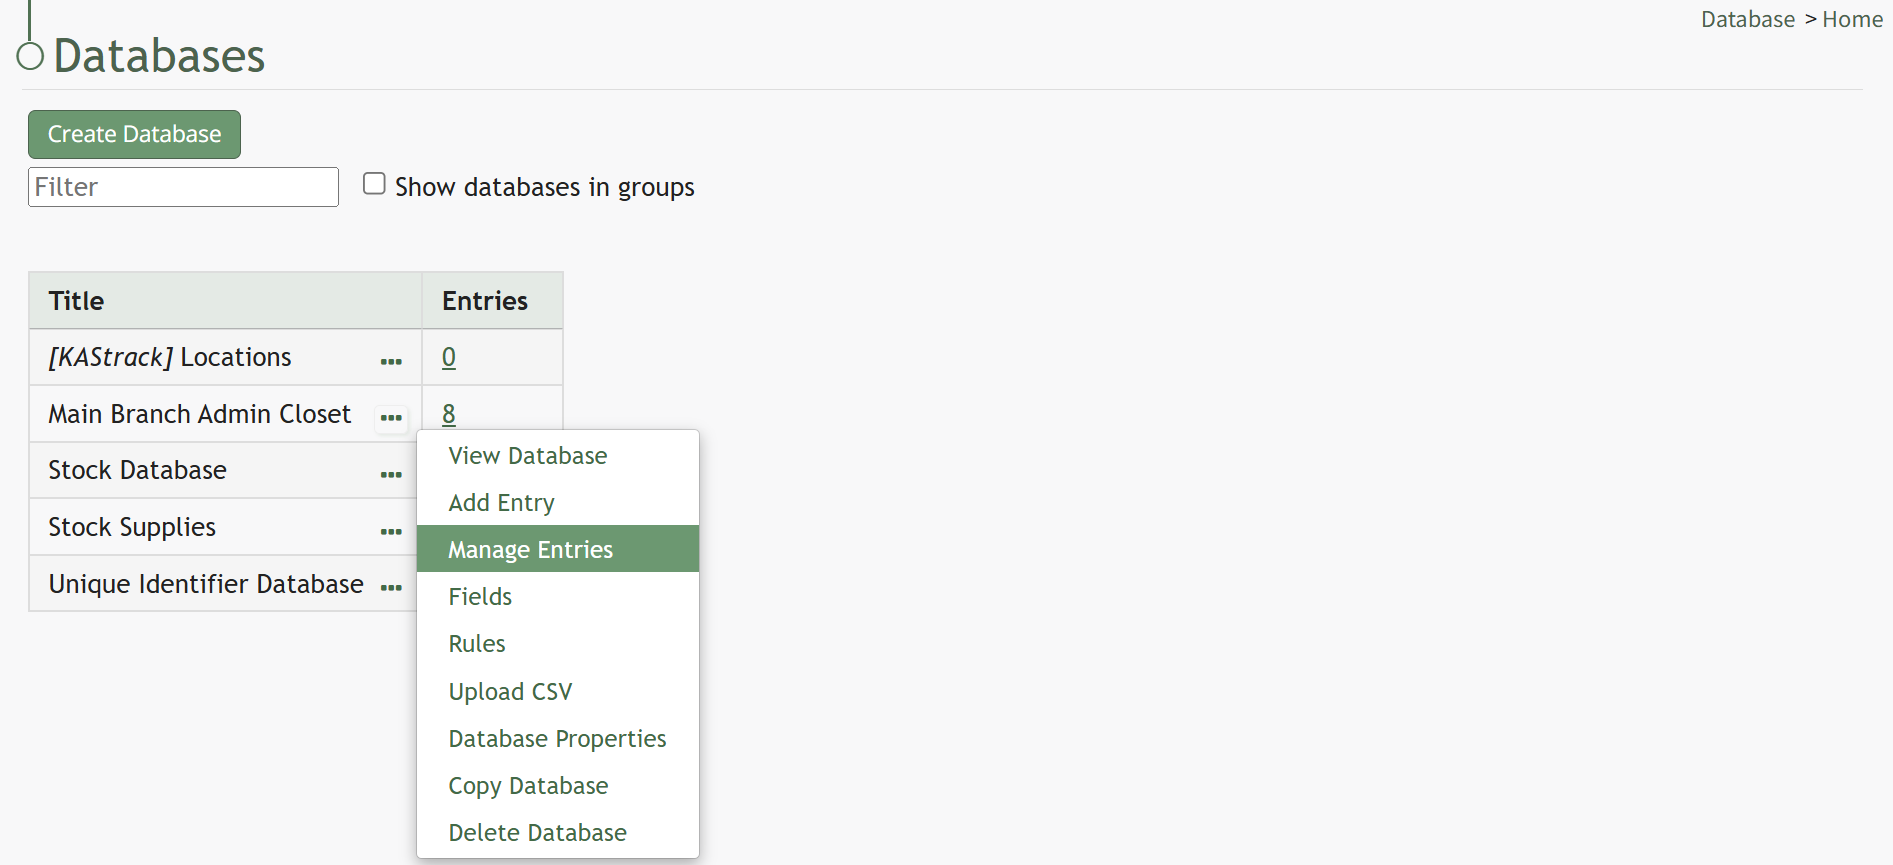Open Fields from the dropdown menu

(x=558, y=597)
